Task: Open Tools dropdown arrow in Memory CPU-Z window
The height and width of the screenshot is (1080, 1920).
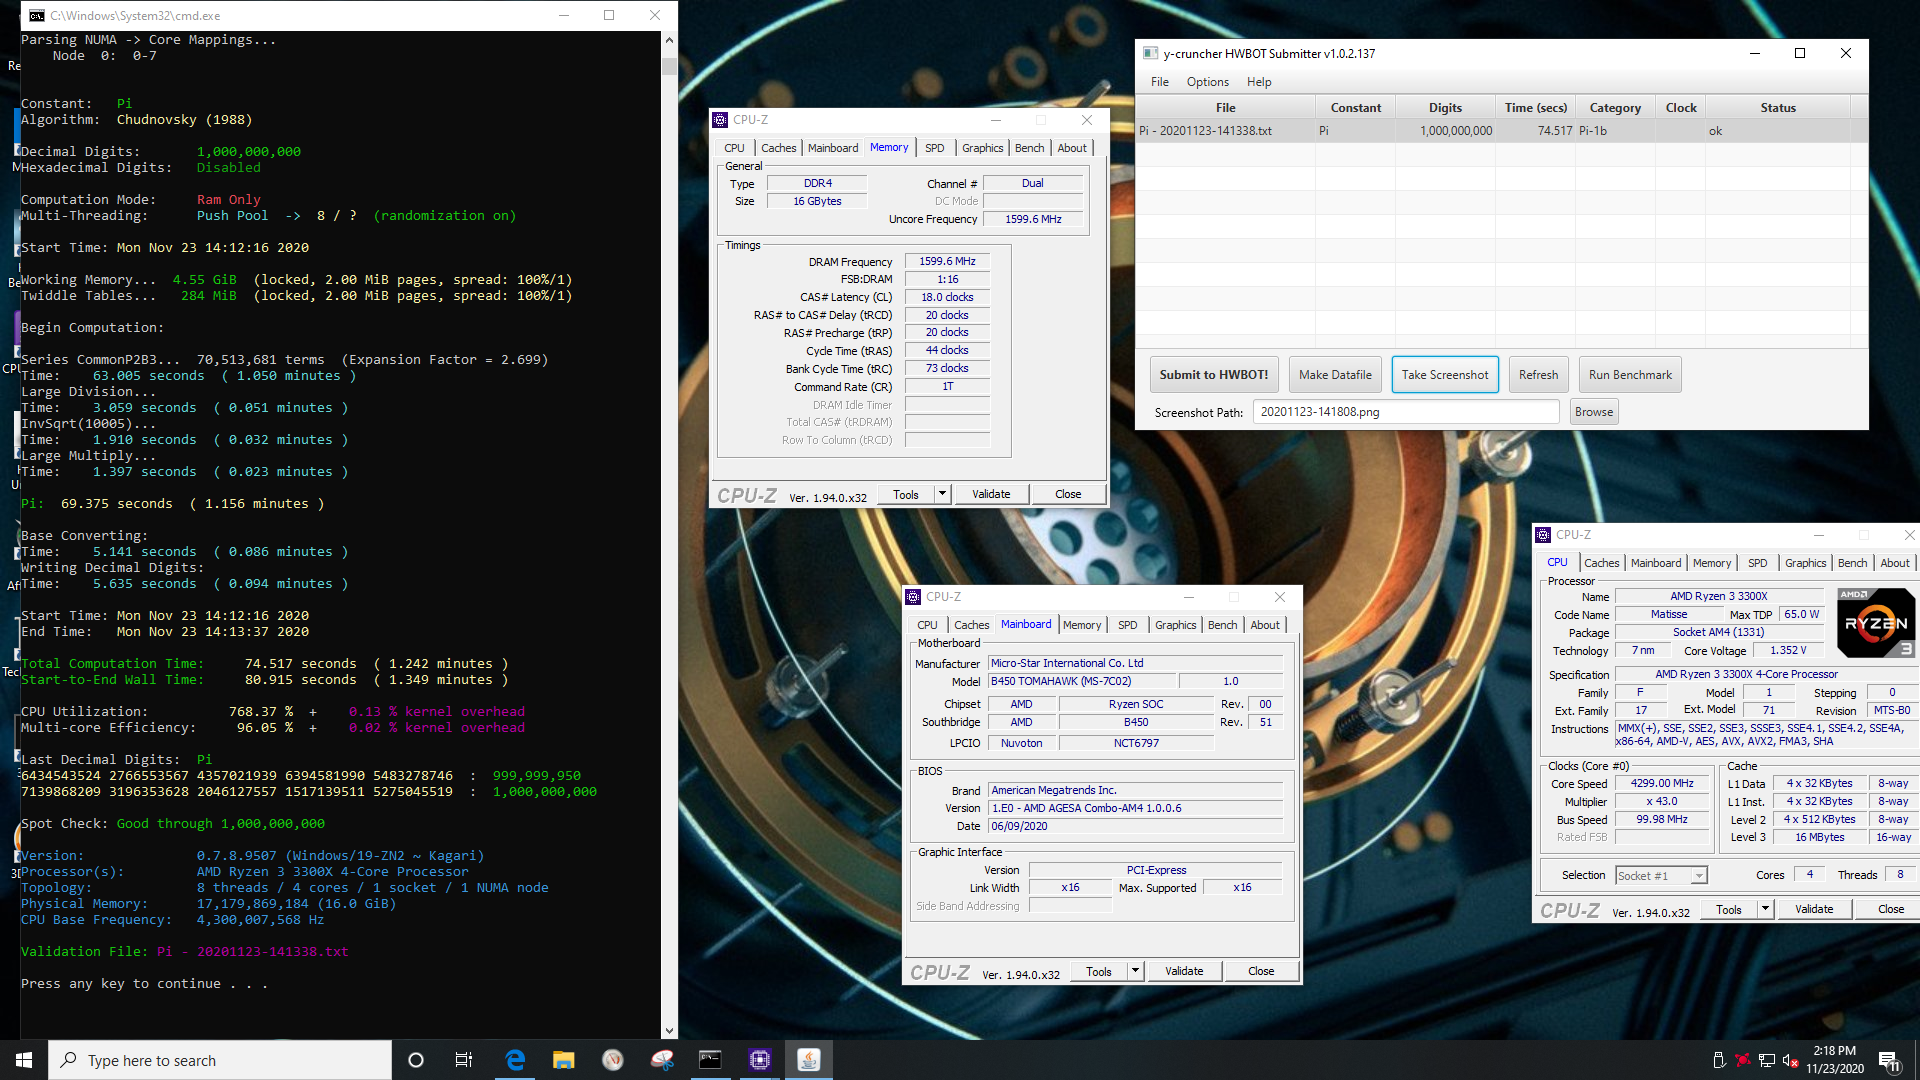Action: pyautogui.click(x=942, y=494)
